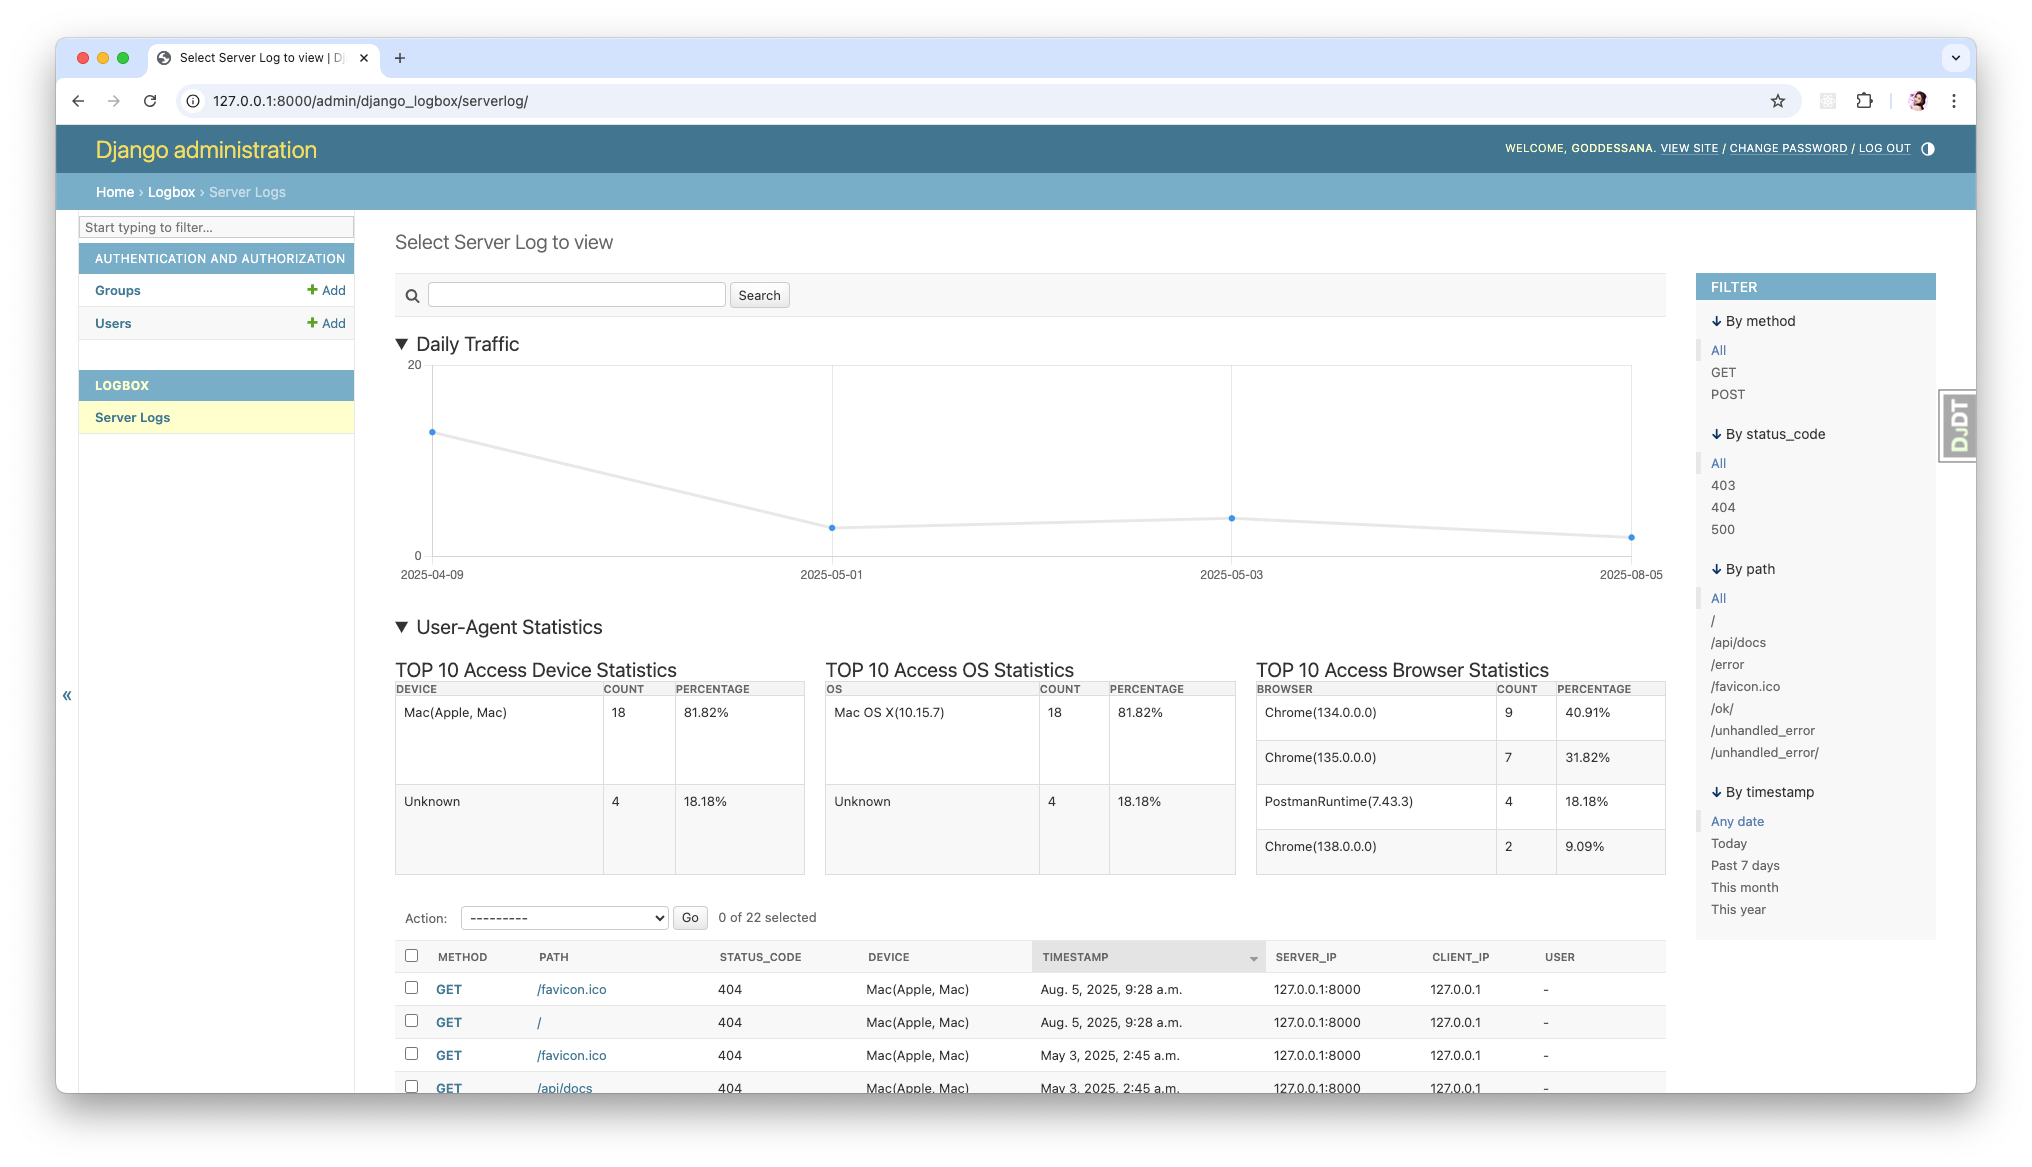The image size is (2032, 1167).
Task: Click the log search input field
Action: 576,295
